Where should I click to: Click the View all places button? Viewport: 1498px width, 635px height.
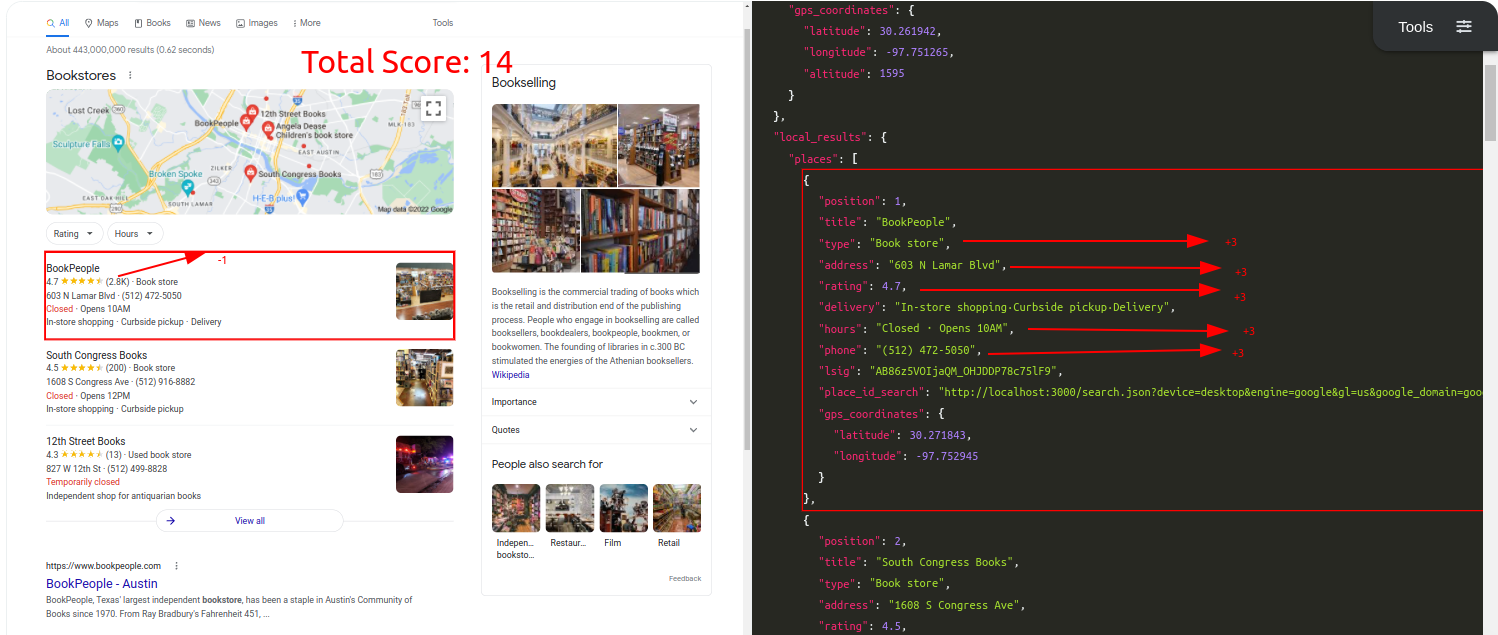click(x=250, y=521)
